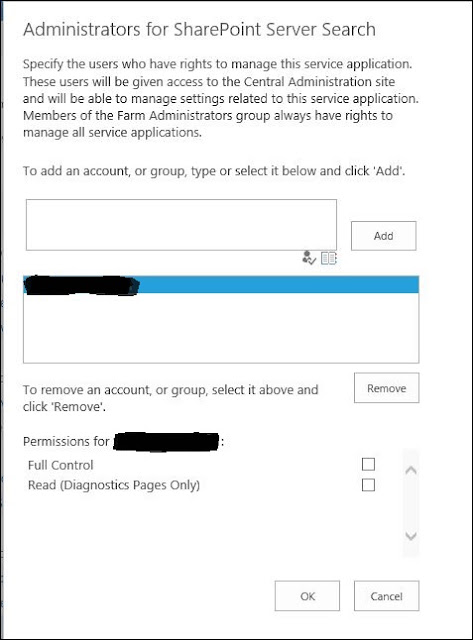Click the permissions scrollbar track
The width and height of the screenshot is (473, 640).
tap(411, 503)
